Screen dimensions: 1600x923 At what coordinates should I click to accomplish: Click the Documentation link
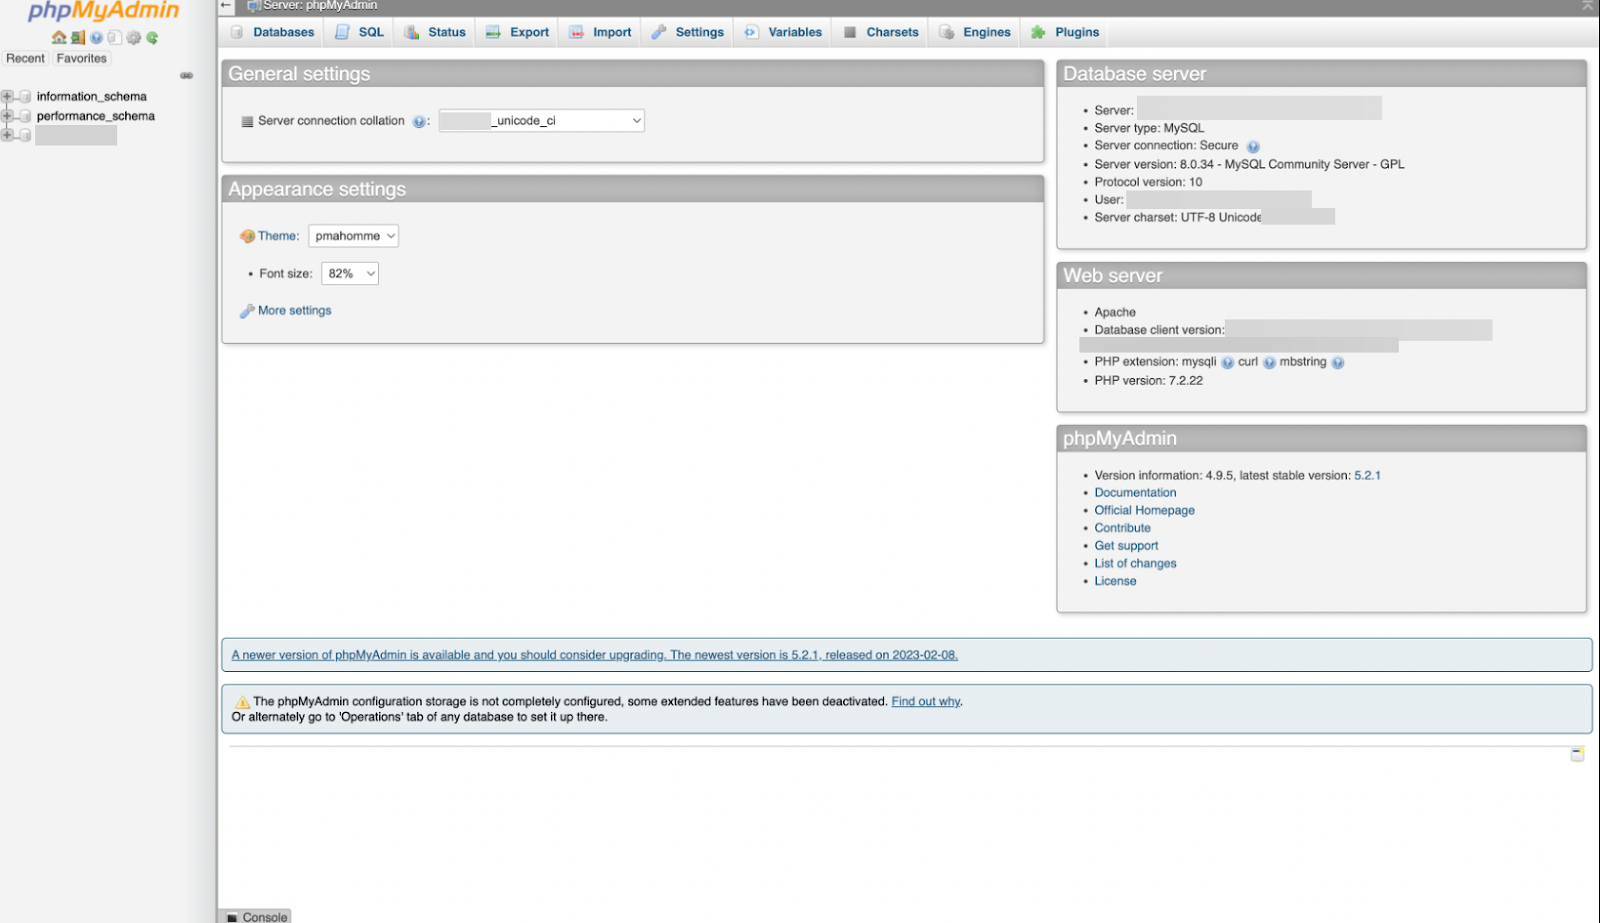click(1135, 493)
